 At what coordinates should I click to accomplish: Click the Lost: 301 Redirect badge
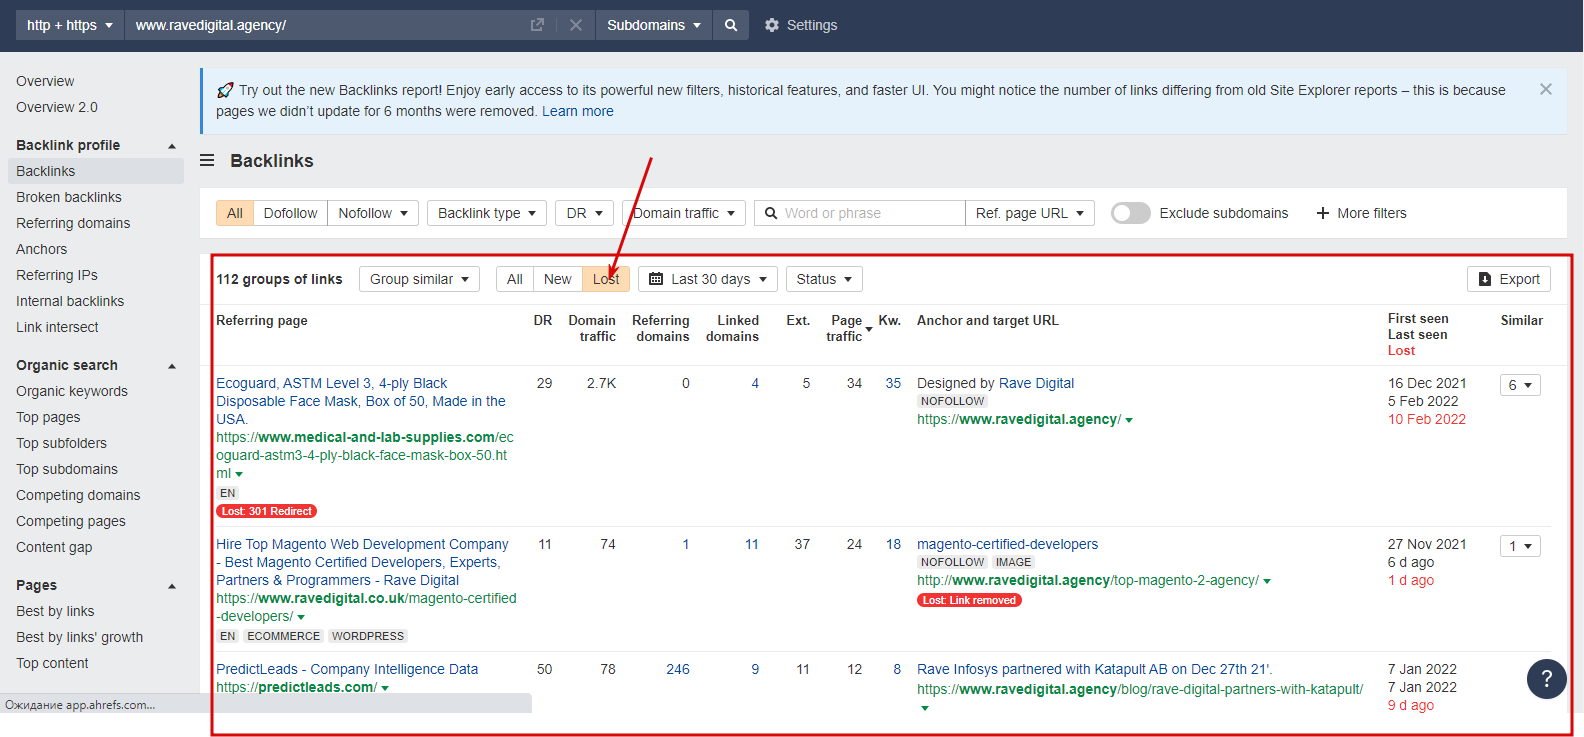point(266,511)
